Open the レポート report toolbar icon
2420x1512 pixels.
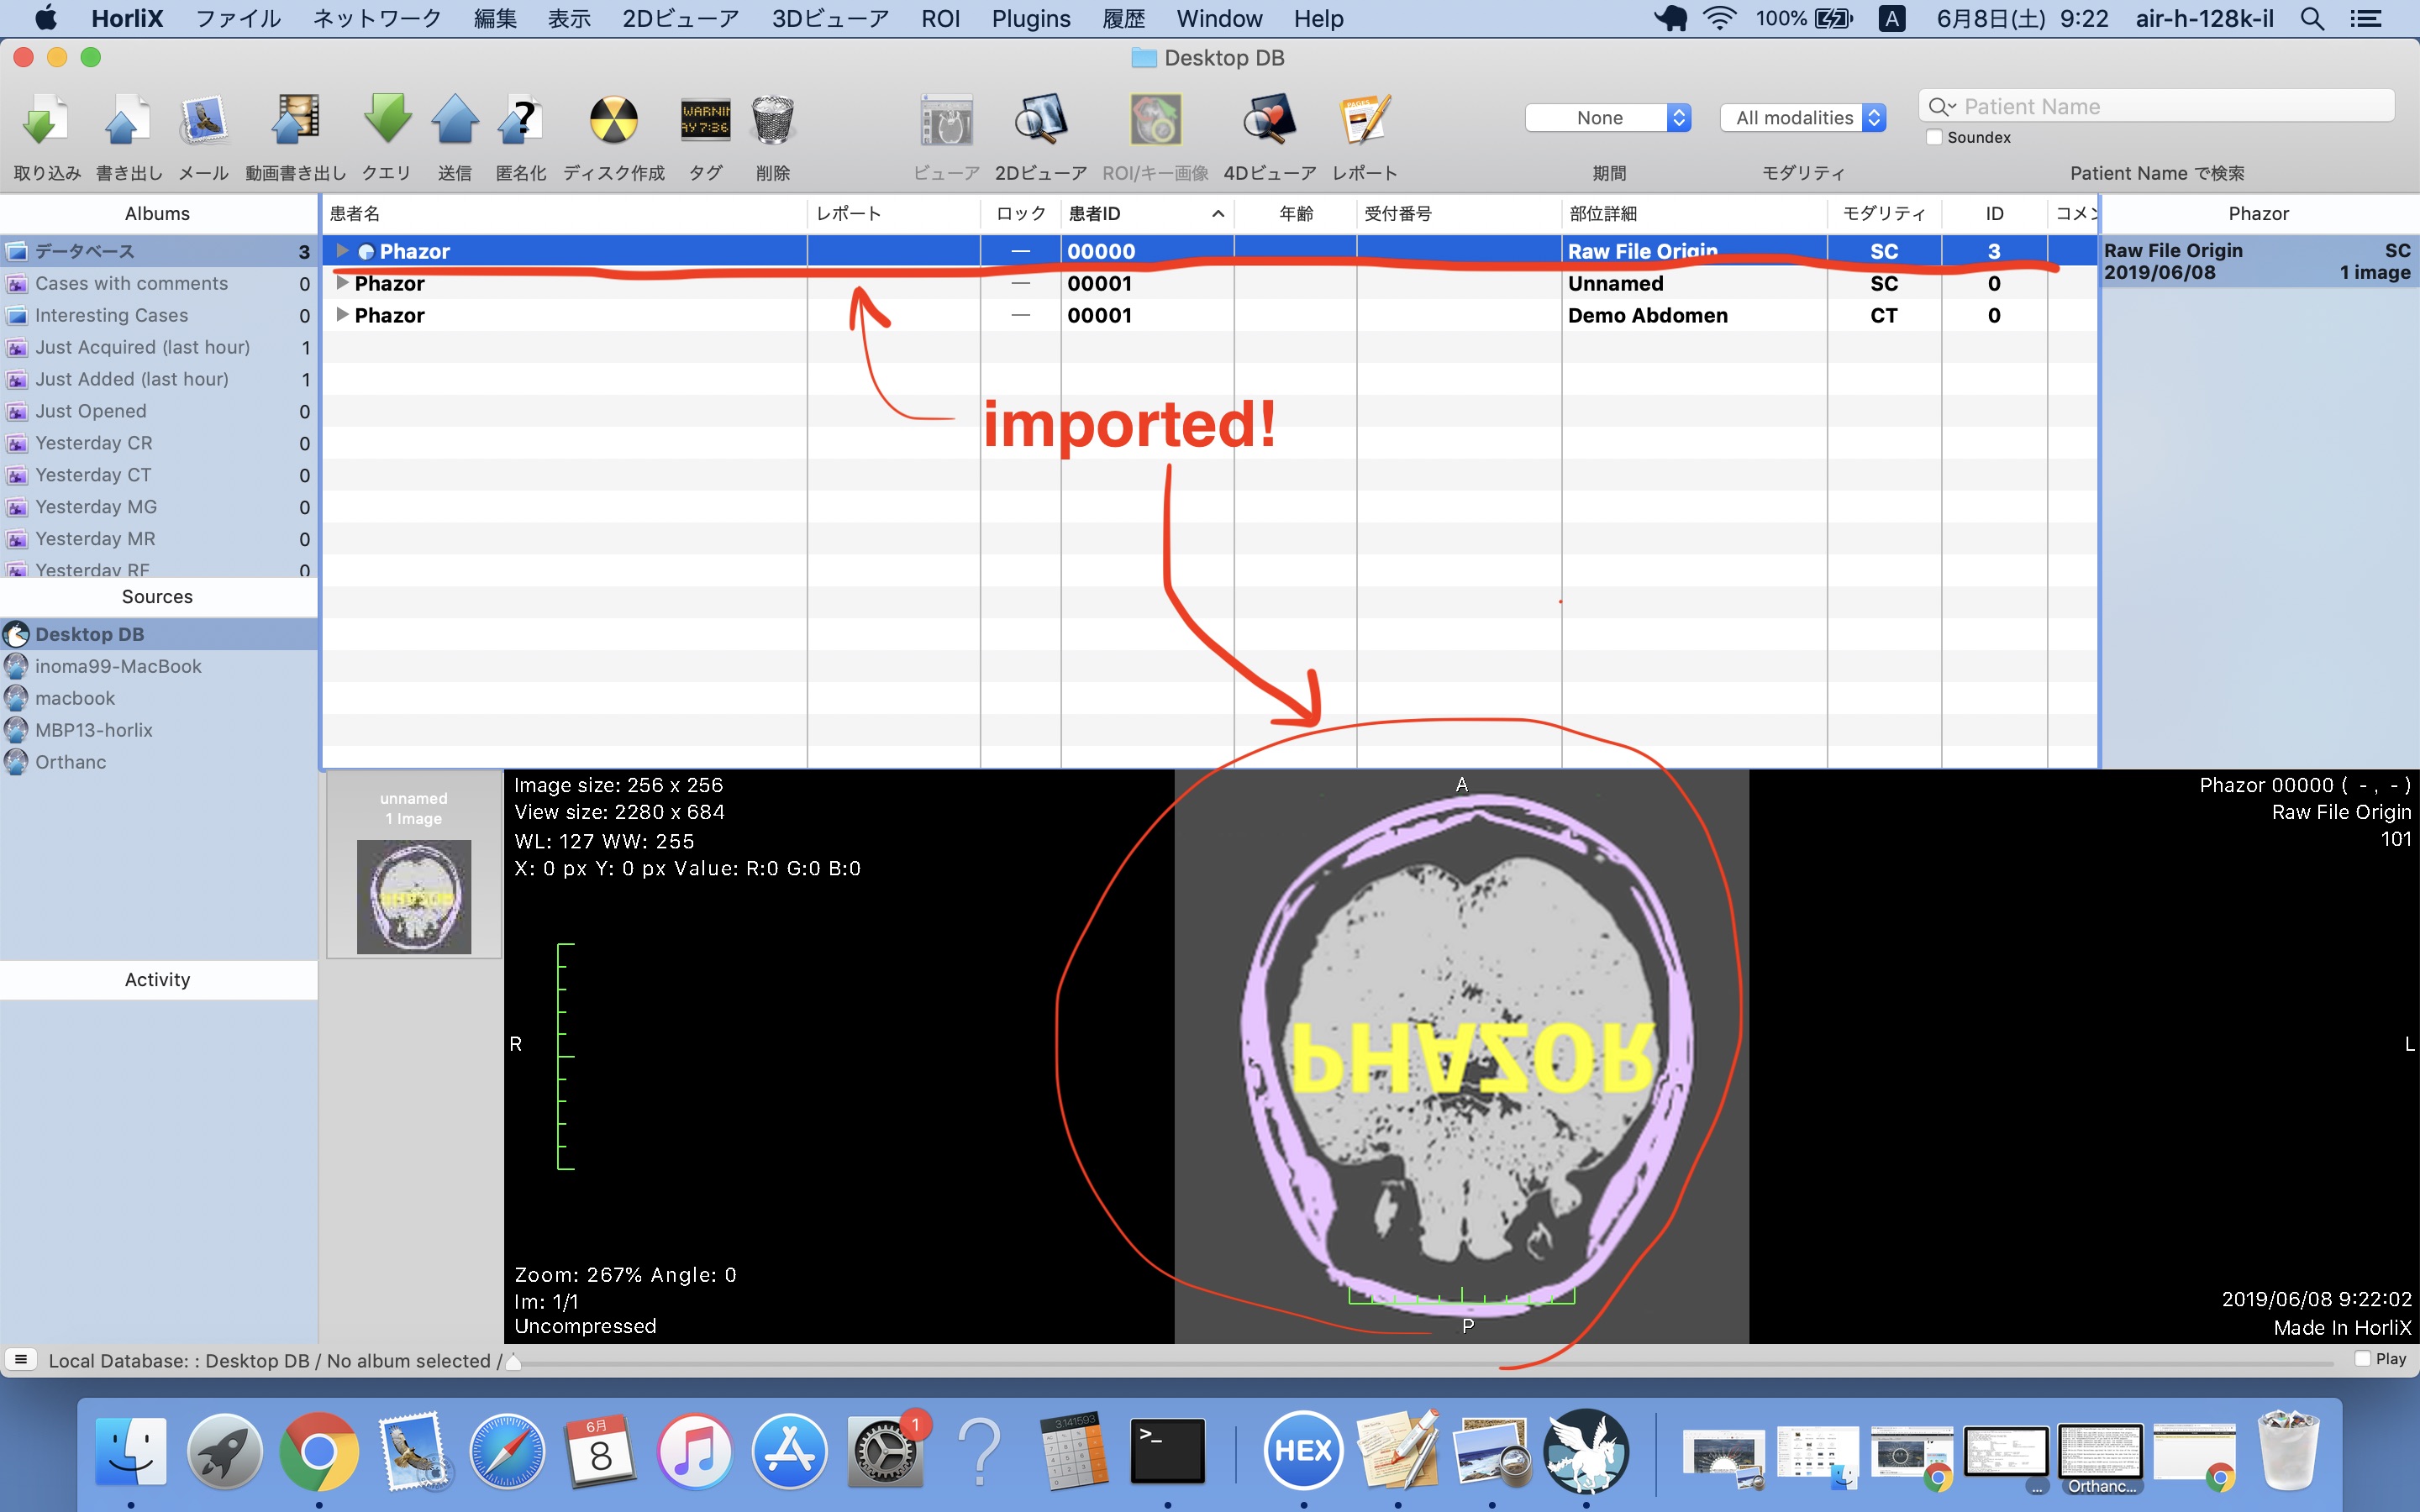[x=1364, y=122]
